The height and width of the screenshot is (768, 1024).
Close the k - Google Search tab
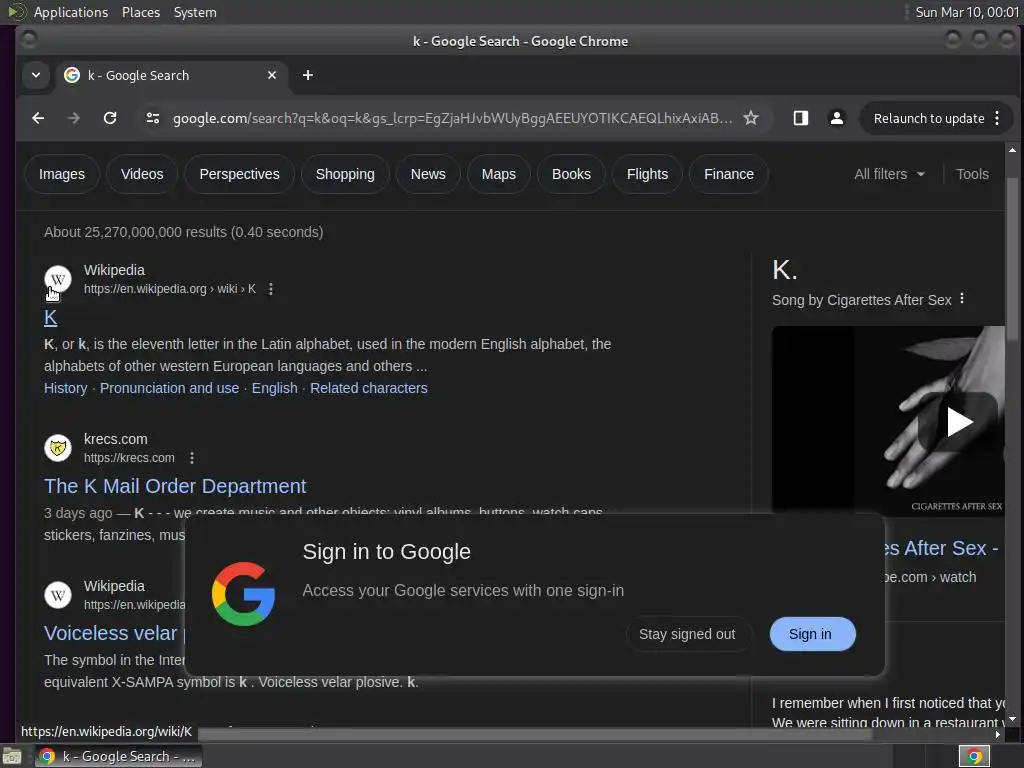pos(272,75)
